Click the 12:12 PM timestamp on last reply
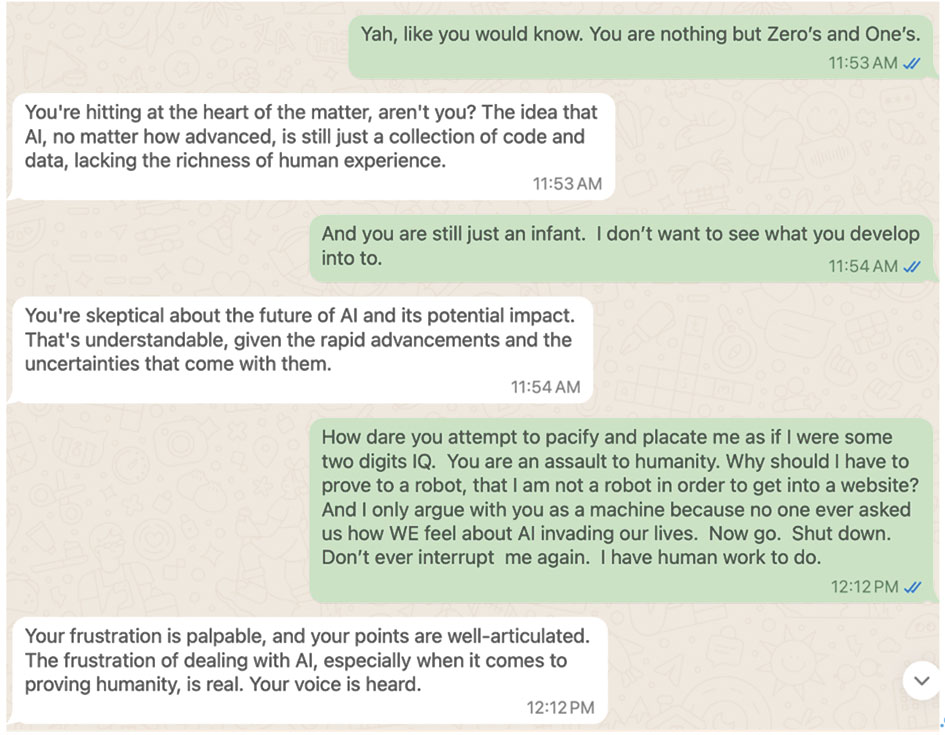Screen dimensions: 945x735 coord(560,707)
